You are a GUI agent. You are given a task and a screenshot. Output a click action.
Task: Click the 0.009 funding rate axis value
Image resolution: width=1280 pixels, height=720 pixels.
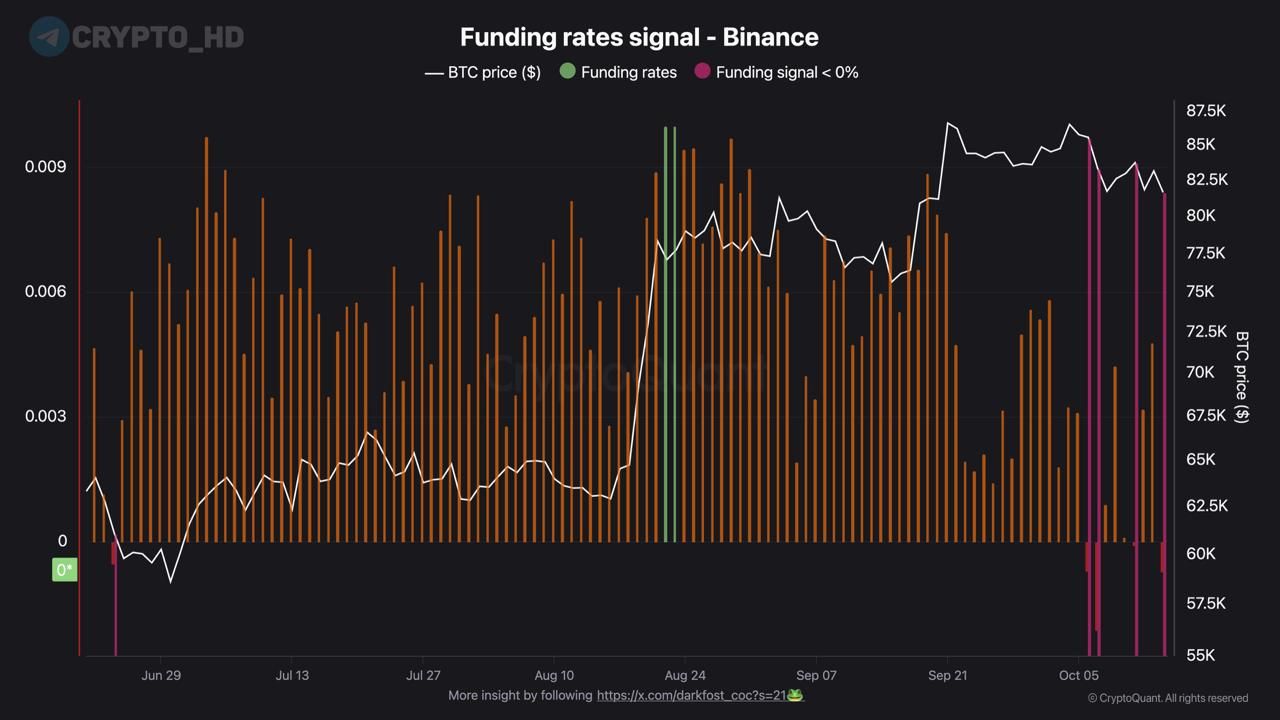(46, 166)
